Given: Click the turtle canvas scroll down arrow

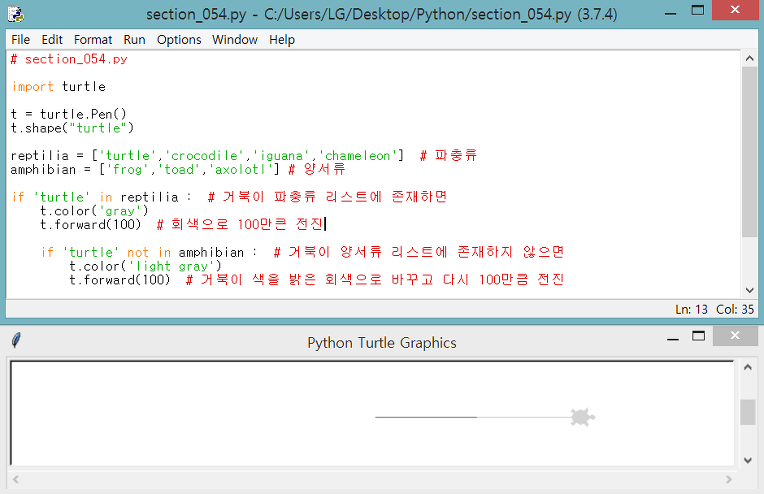Looking at the screenshot, I should click(748, 460).
